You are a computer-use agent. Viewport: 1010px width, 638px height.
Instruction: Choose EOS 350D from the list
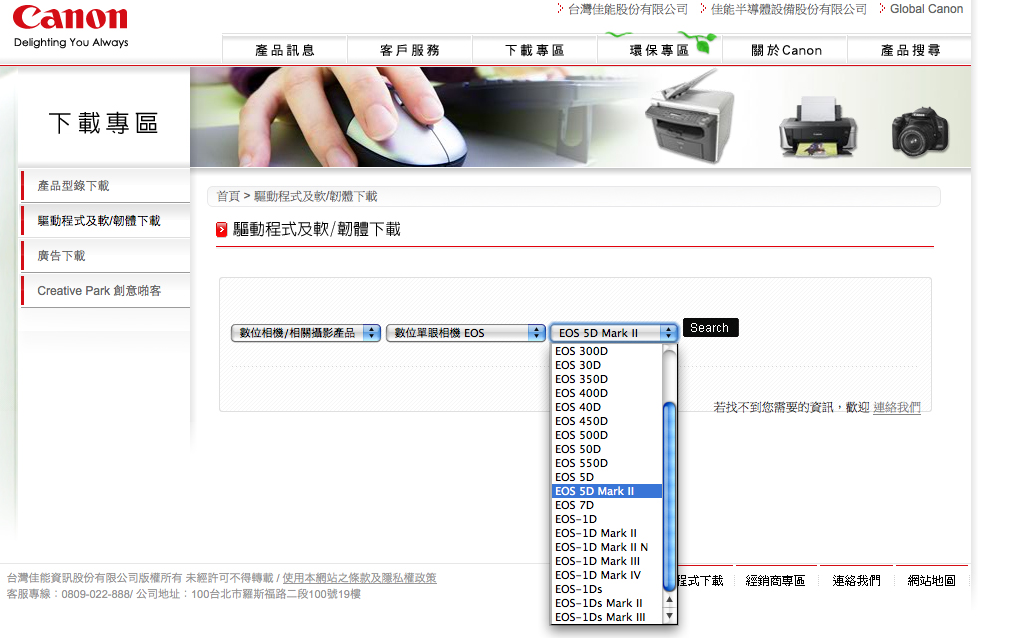point(607,379)
